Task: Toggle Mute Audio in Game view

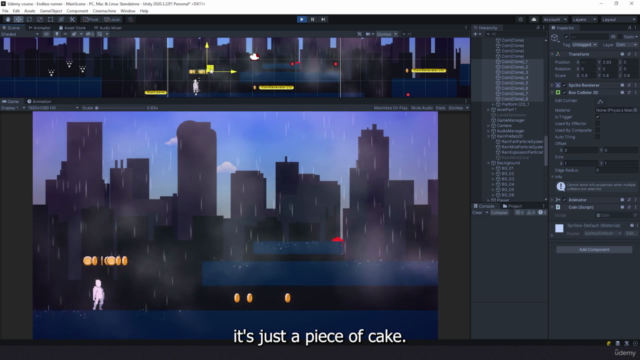Action: [x=422, y=108]
